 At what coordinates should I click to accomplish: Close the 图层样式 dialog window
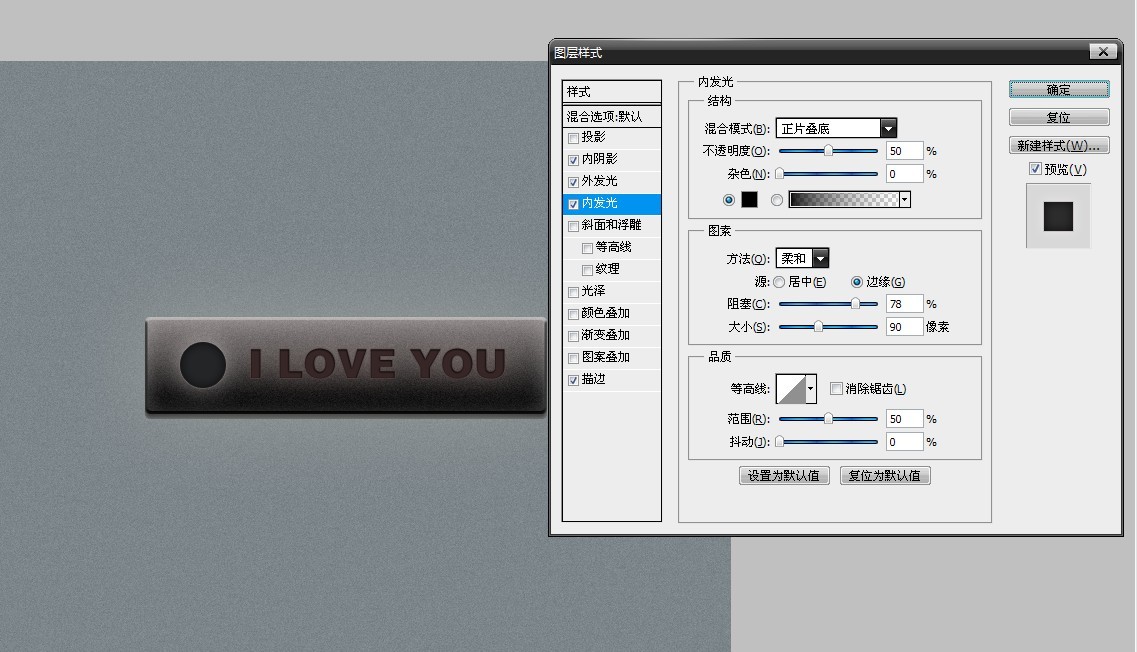(1103, 52)
